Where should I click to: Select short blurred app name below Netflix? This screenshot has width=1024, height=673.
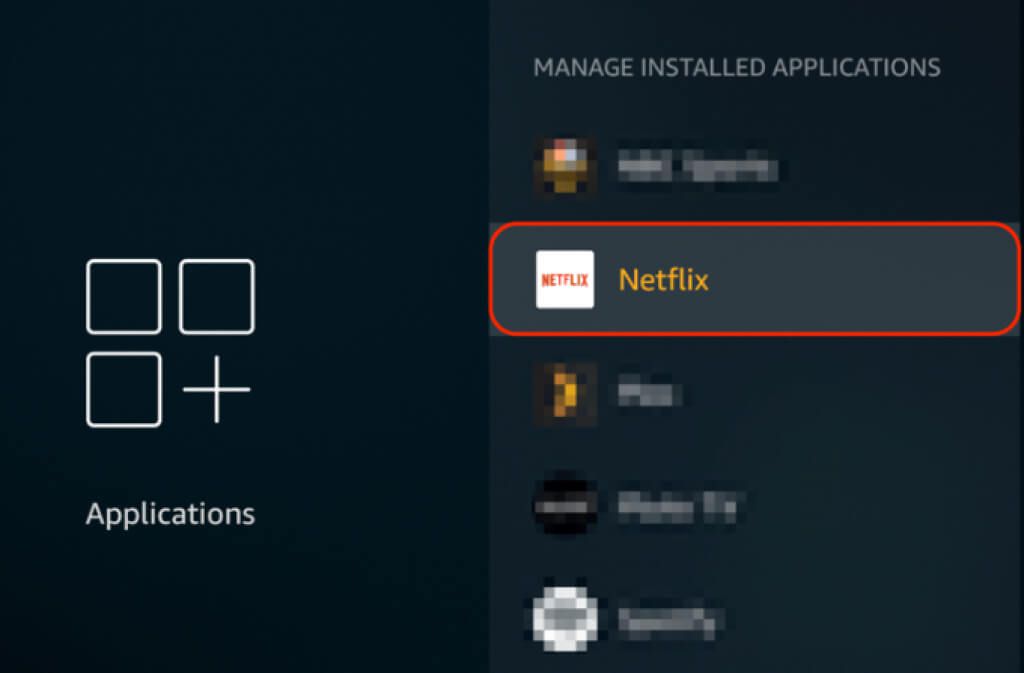point(649,393)
